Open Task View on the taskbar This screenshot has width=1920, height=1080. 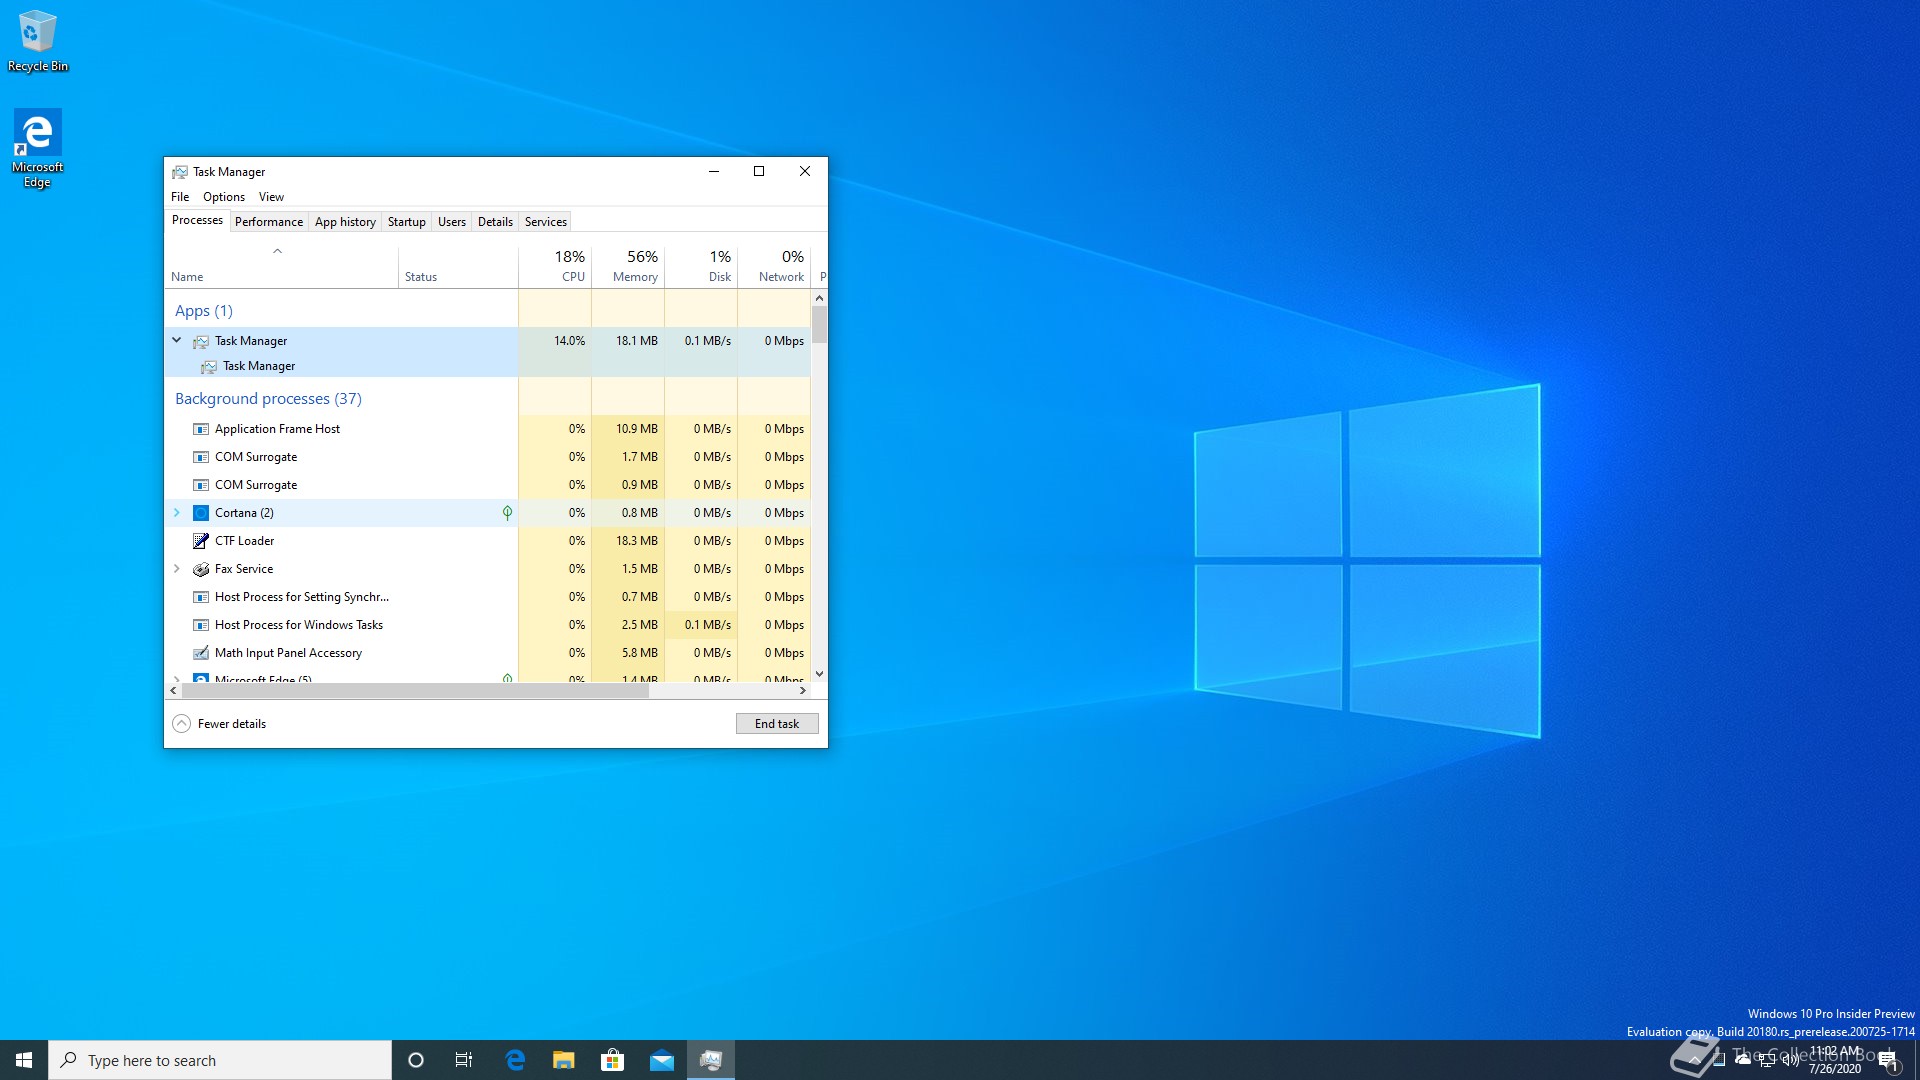tap(464, 1060)
